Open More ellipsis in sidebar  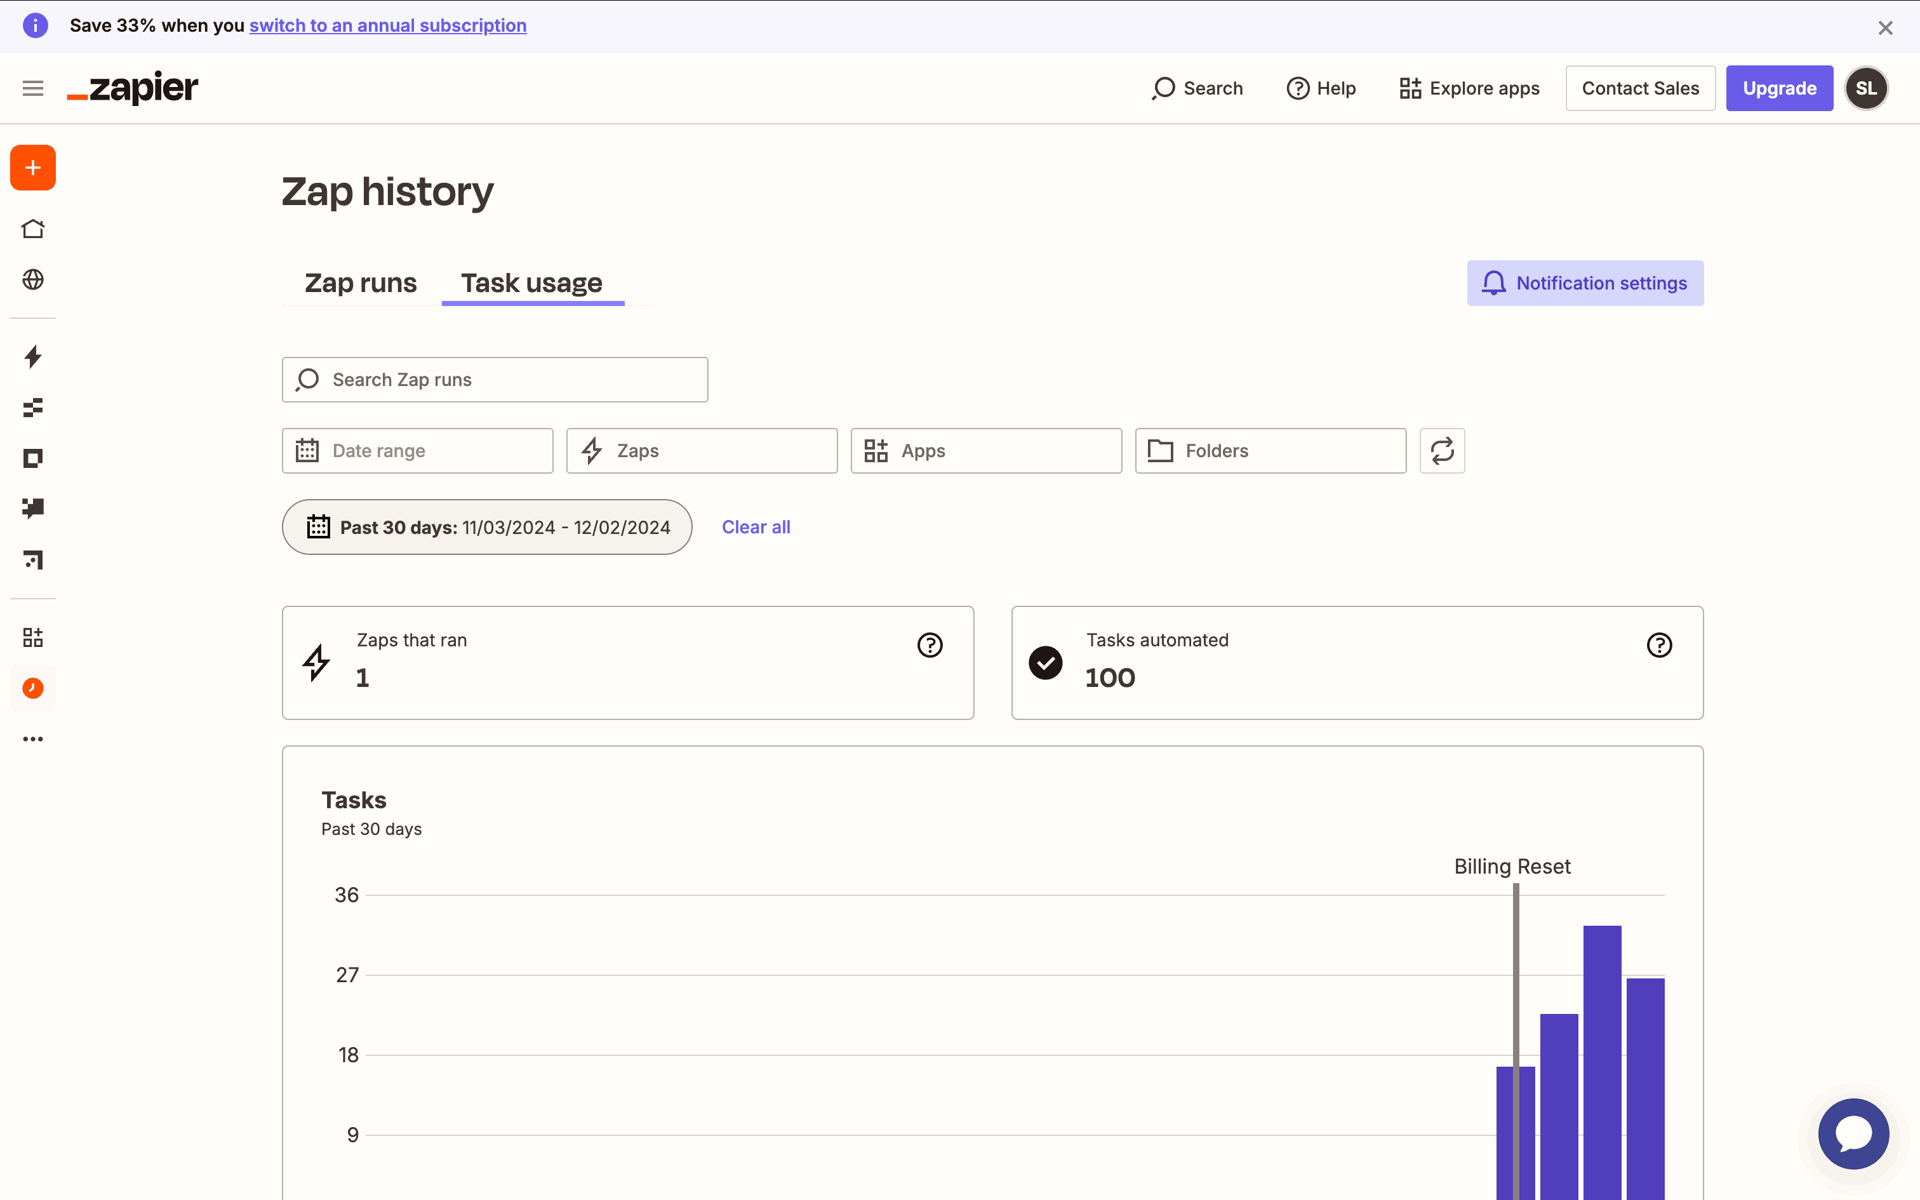coord(33,739)
